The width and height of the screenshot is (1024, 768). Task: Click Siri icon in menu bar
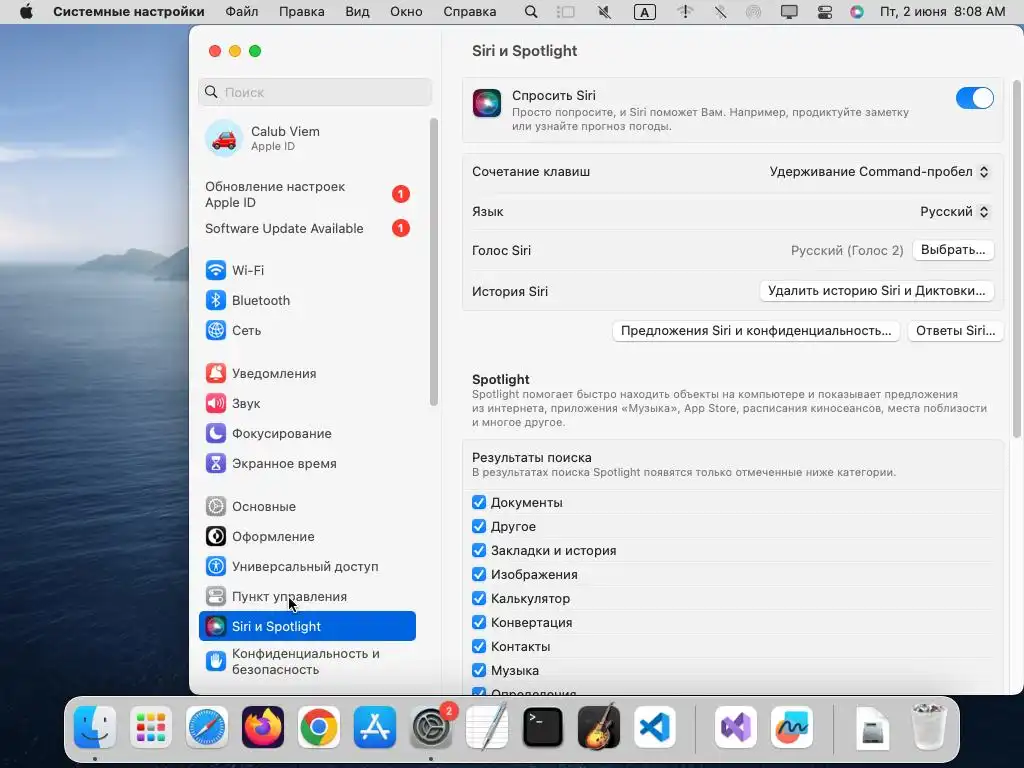pyautogui.click(x=857, y=12)
